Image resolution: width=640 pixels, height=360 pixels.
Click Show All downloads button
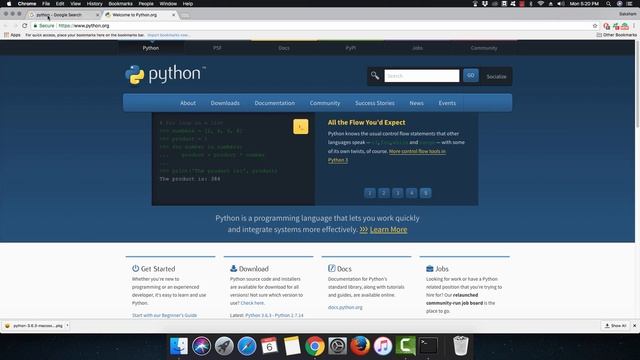point(615,326)
